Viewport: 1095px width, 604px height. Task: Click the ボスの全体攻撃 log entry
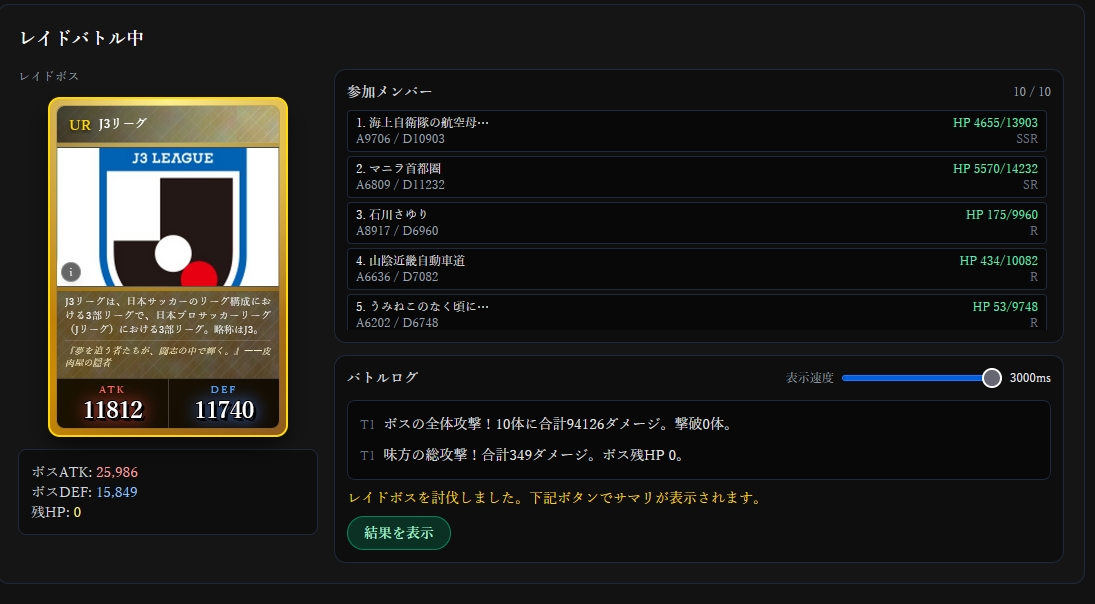click(x=560, y=424)
